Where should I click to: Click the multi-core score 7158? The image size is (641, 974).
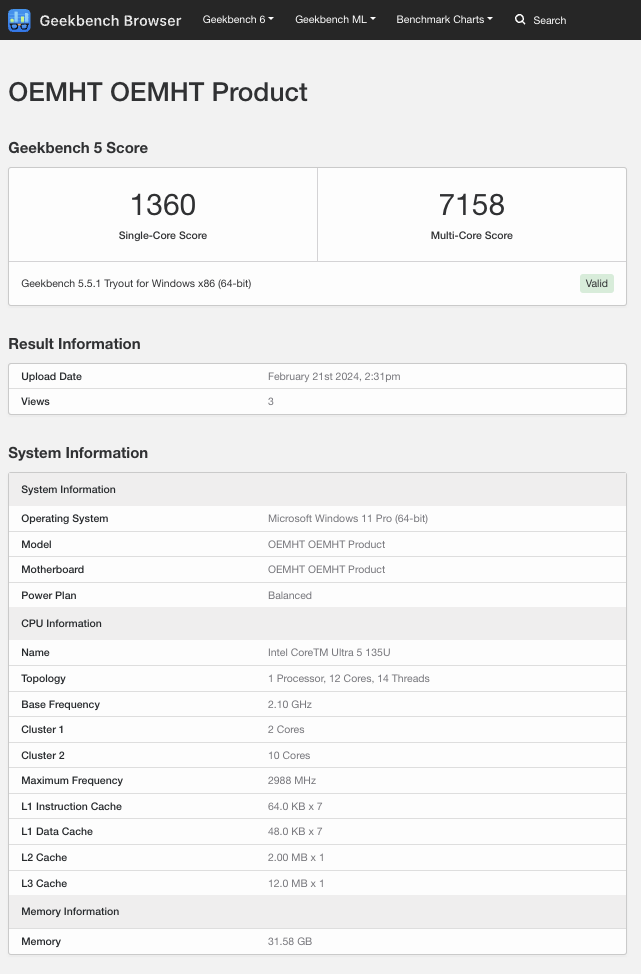pyautogui.click(x=471, y=206)
